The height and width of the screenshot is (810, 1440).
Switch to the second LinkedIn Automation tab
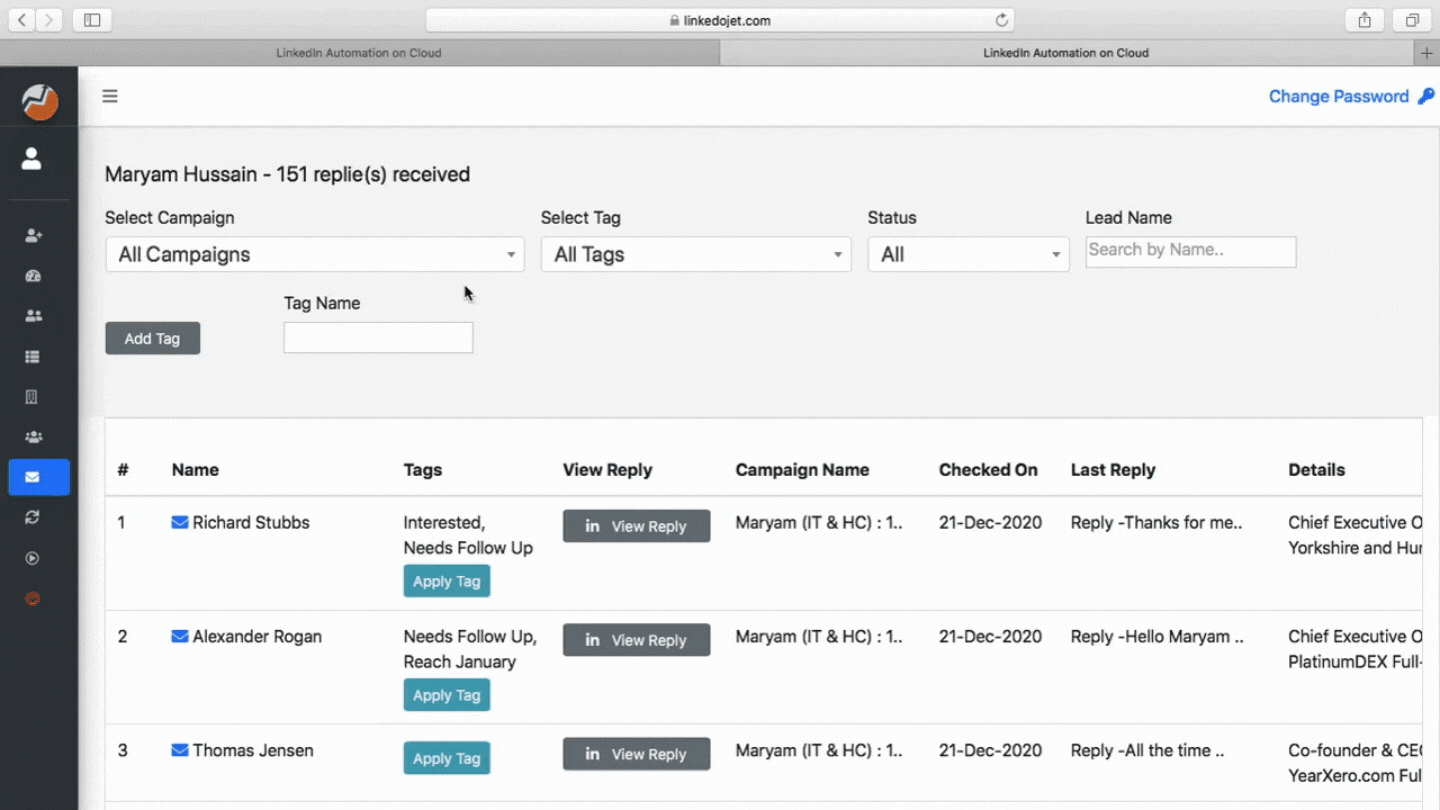pyautogui.click(x=1066, y=53)
